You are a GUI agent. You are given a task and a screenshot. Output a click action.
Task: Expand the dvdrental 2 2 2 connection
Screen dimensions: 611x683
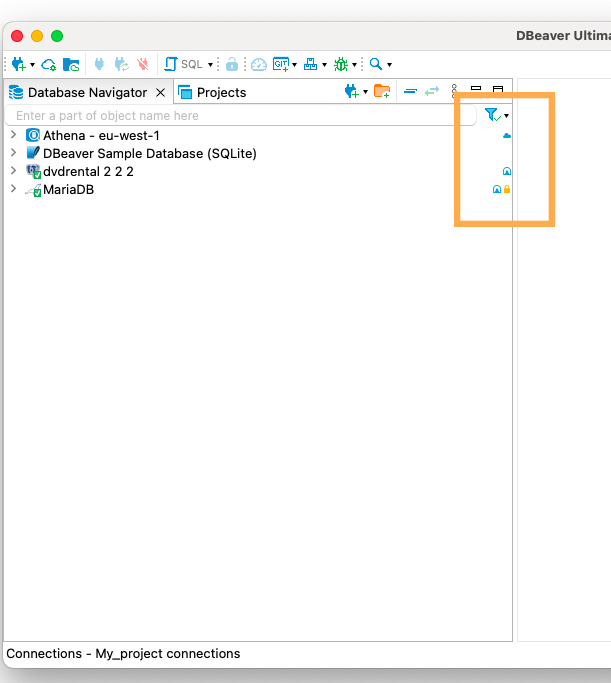coord(14,170)
